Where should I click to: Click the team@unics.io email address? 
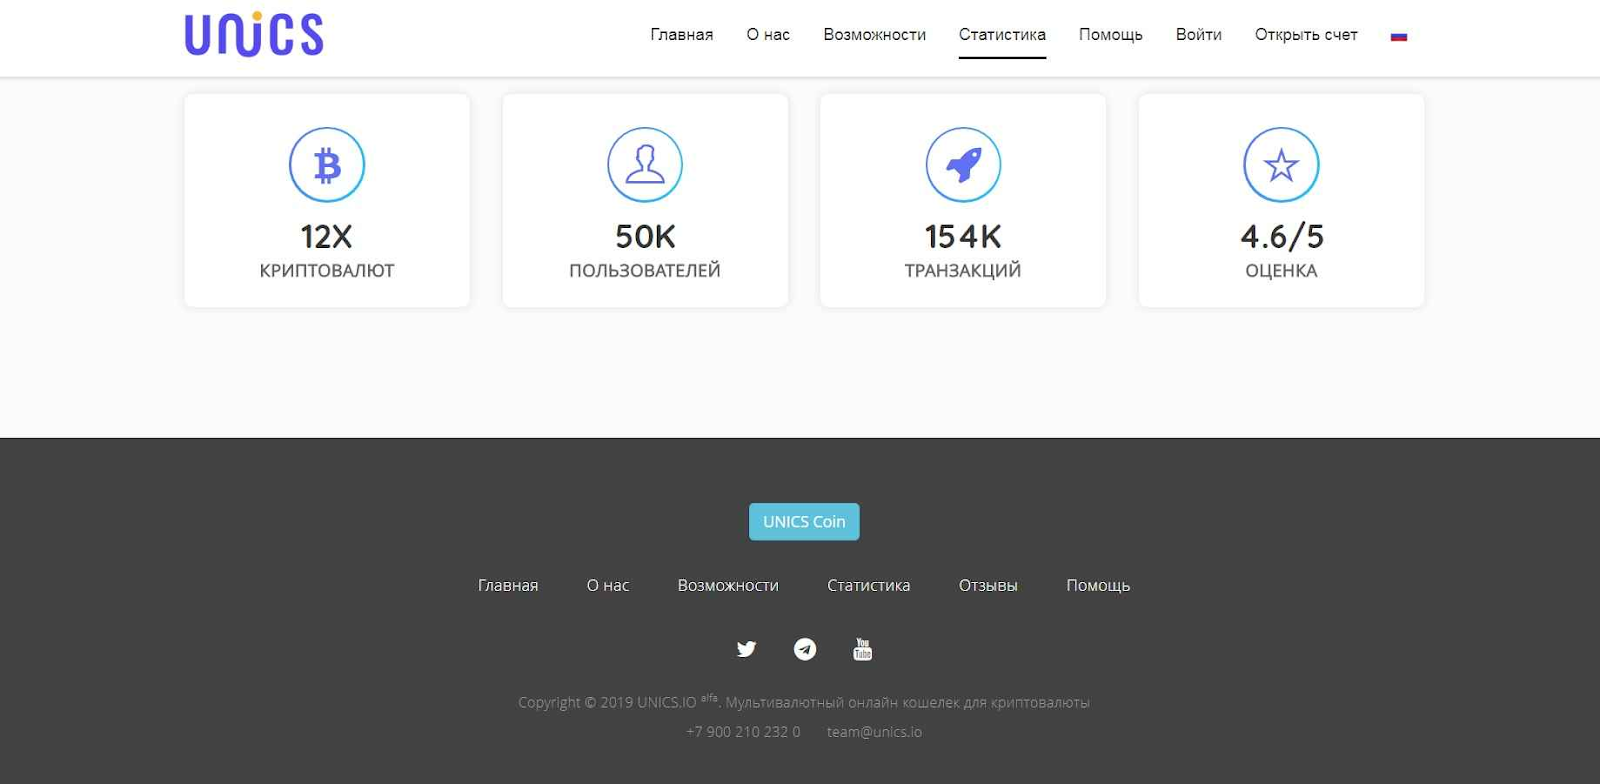[x=874, y=732]
